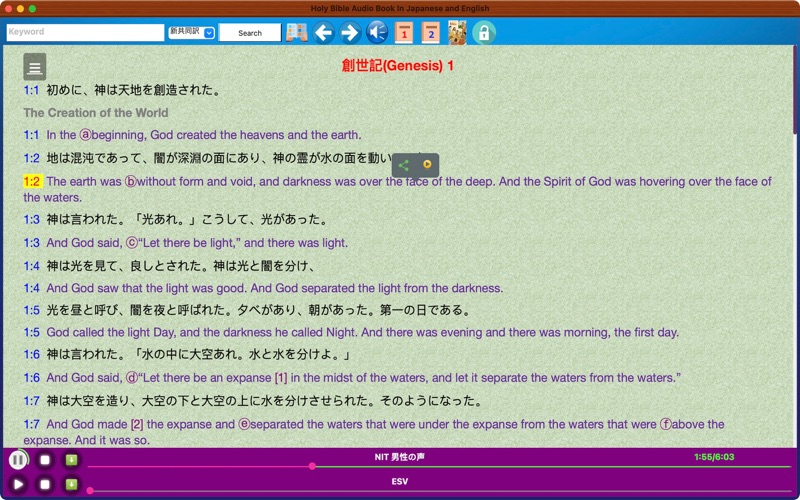
Task: Click the vertical scrollbar of the text
Action: pyautogui.click(x=795, y=89)
